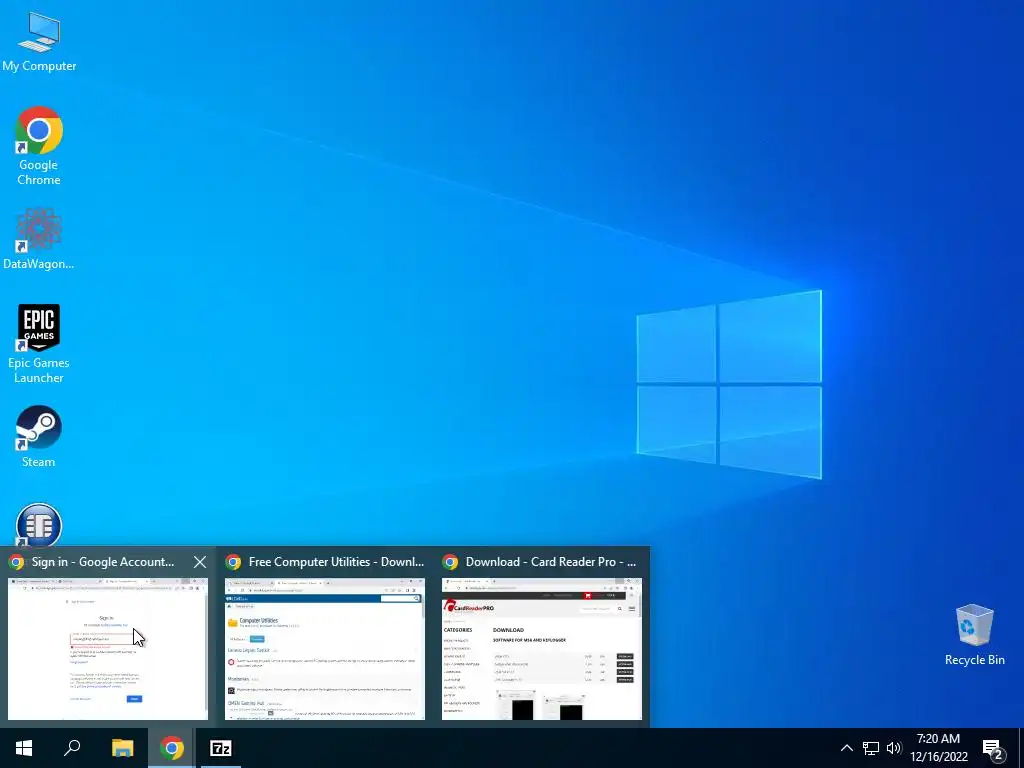Open File Explorer from taskbar
This screenshot has height=768, width=1024.
click(122, 748)
